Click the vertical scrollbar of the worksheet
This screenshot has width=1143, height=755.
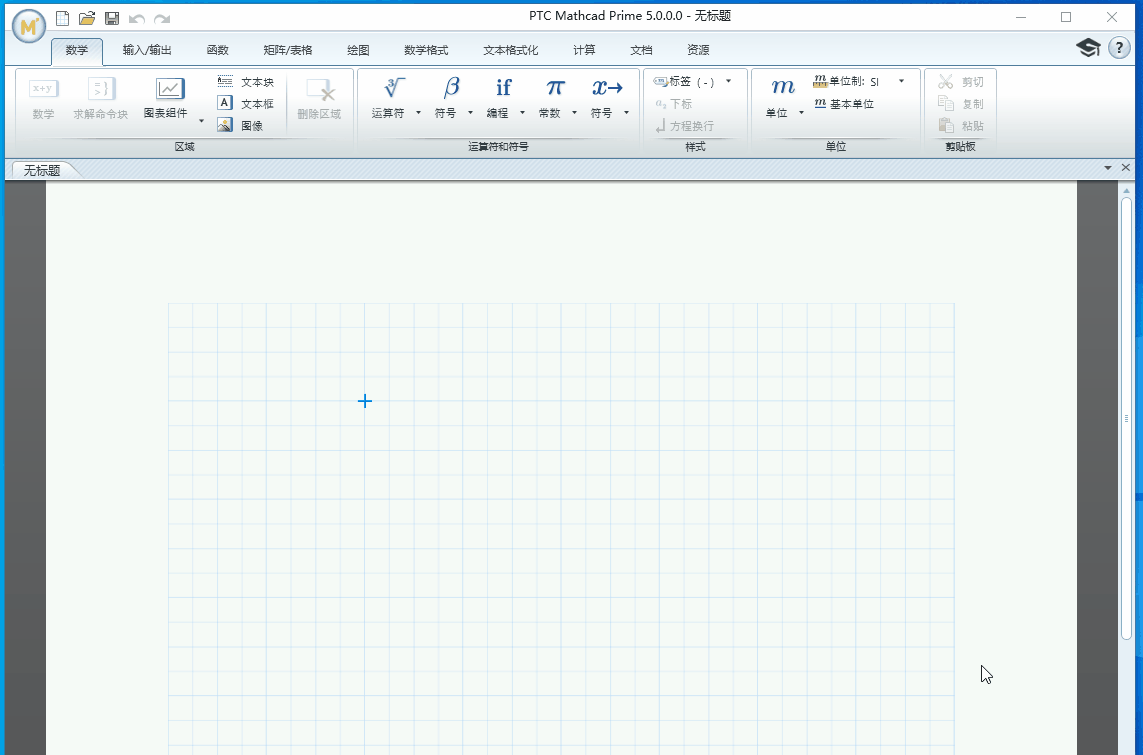(x=1126, y=418)
